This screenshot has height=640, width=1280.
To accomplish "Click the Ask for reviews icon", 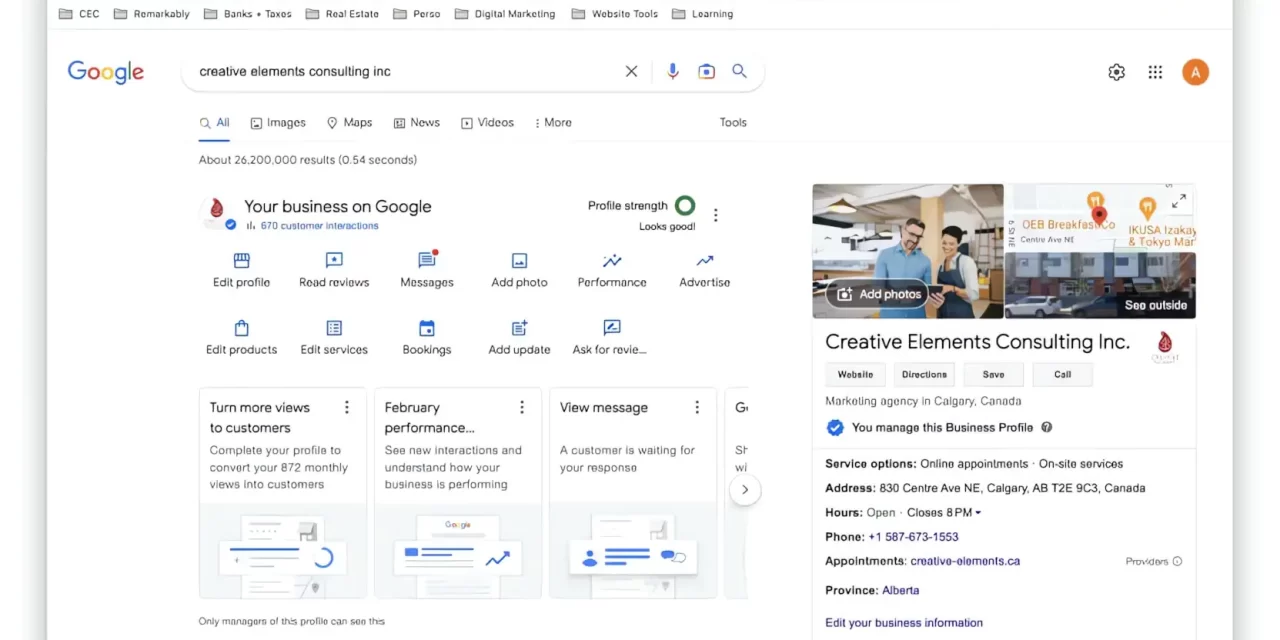I will tap(612, 328).
